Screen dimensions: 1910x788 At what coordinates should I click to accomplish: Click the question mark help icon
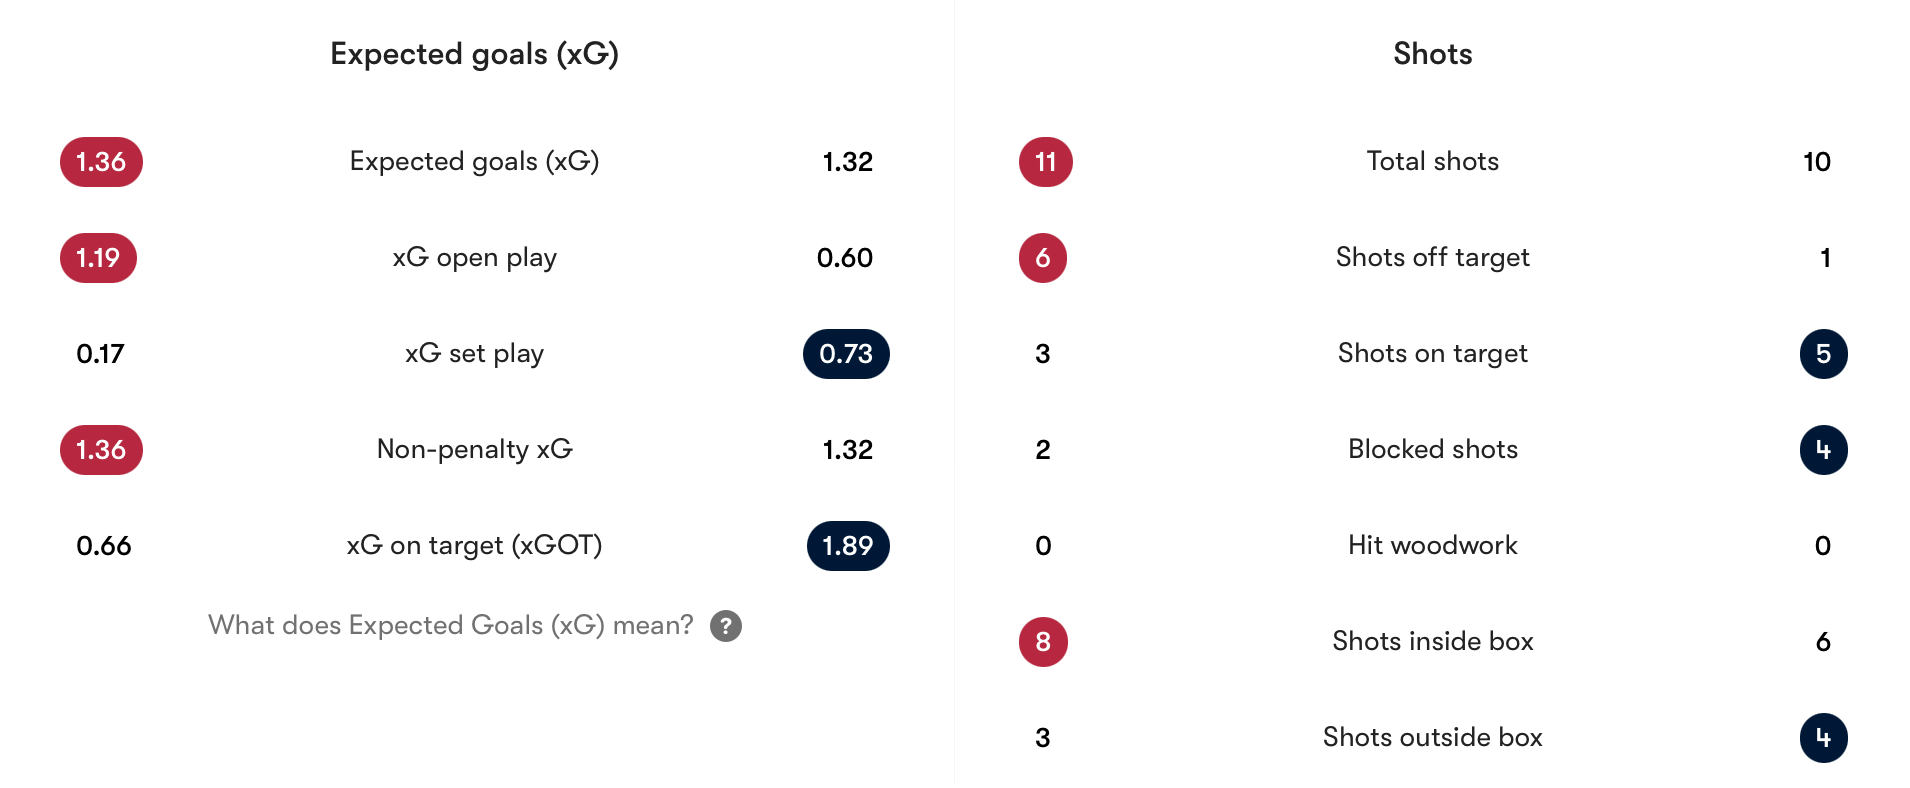pos(726,626)
